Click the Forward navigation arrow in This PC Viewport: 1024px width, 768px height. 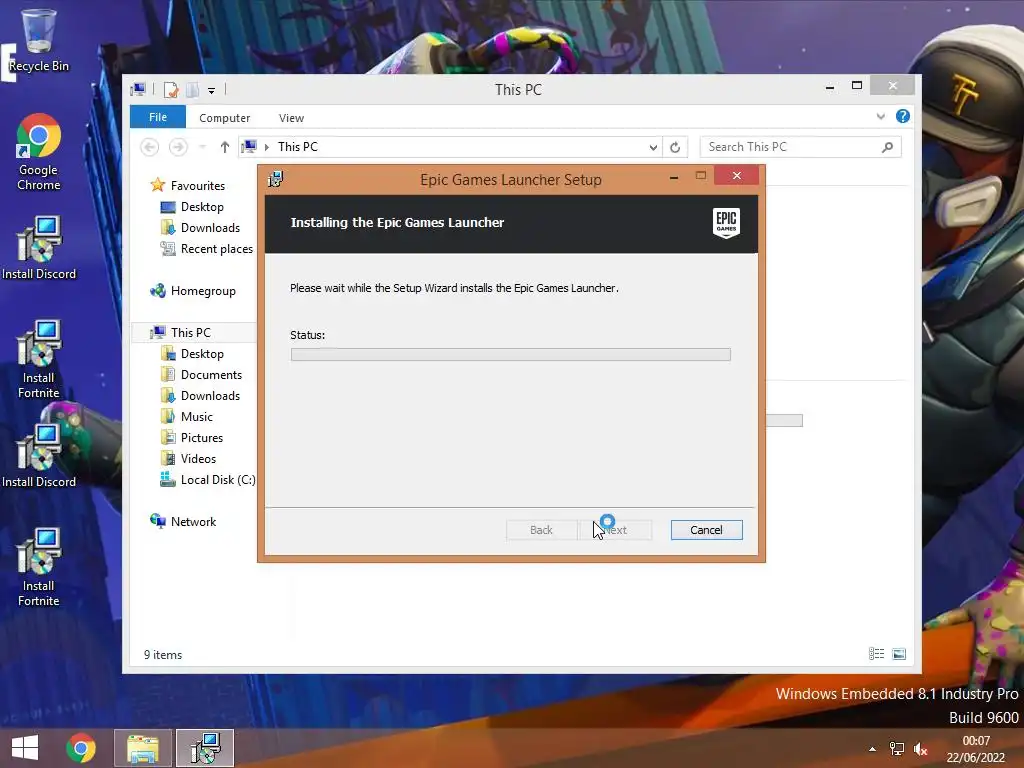point(178,147)
